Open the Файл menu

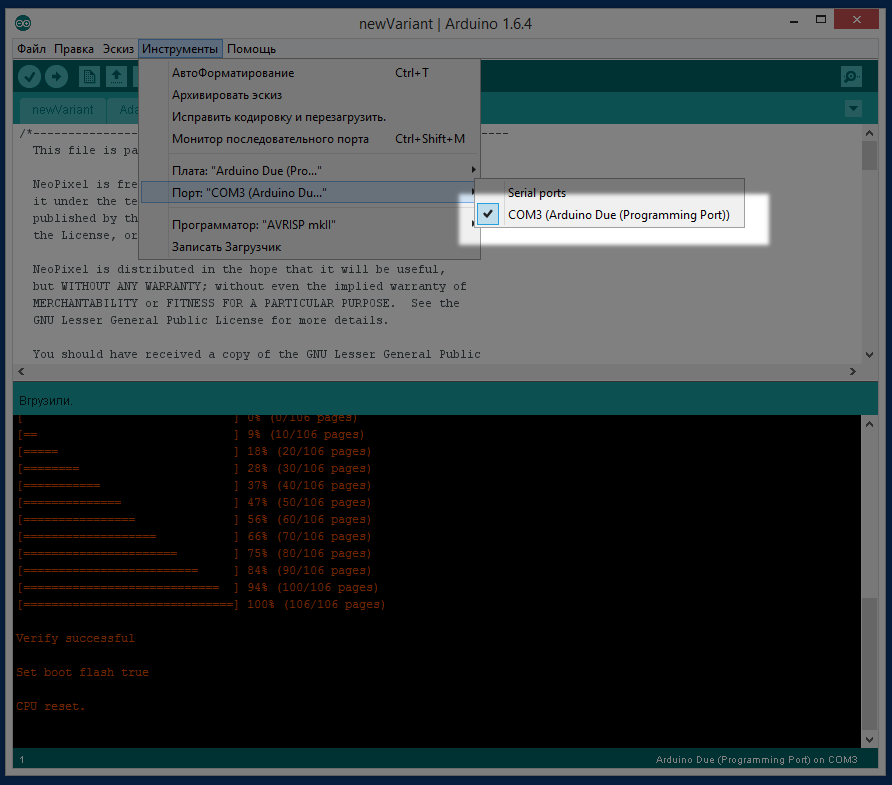pyautogui.click(x=31, y=49)
